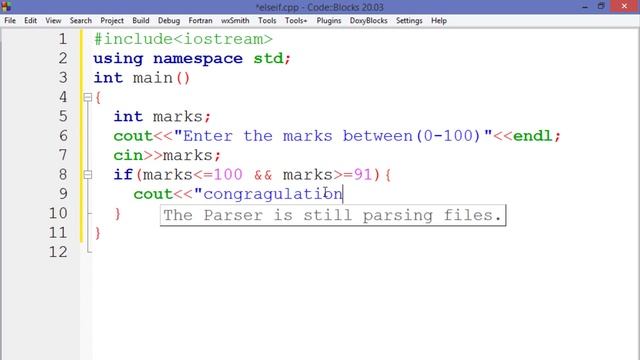Open the Search menu

tap(80, 20)
